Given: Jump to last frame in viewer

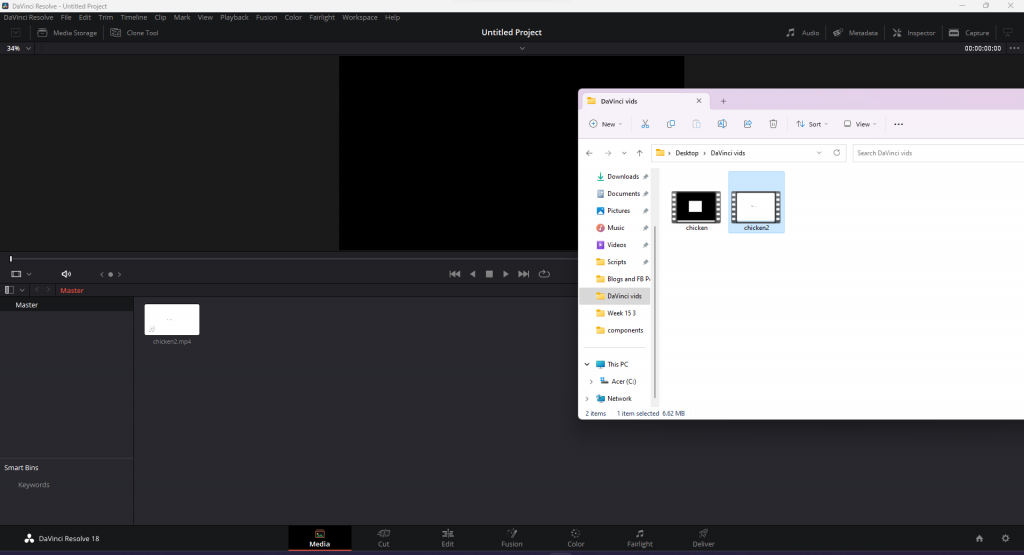Looking at the screenshot, I should [x=524, y=274].
